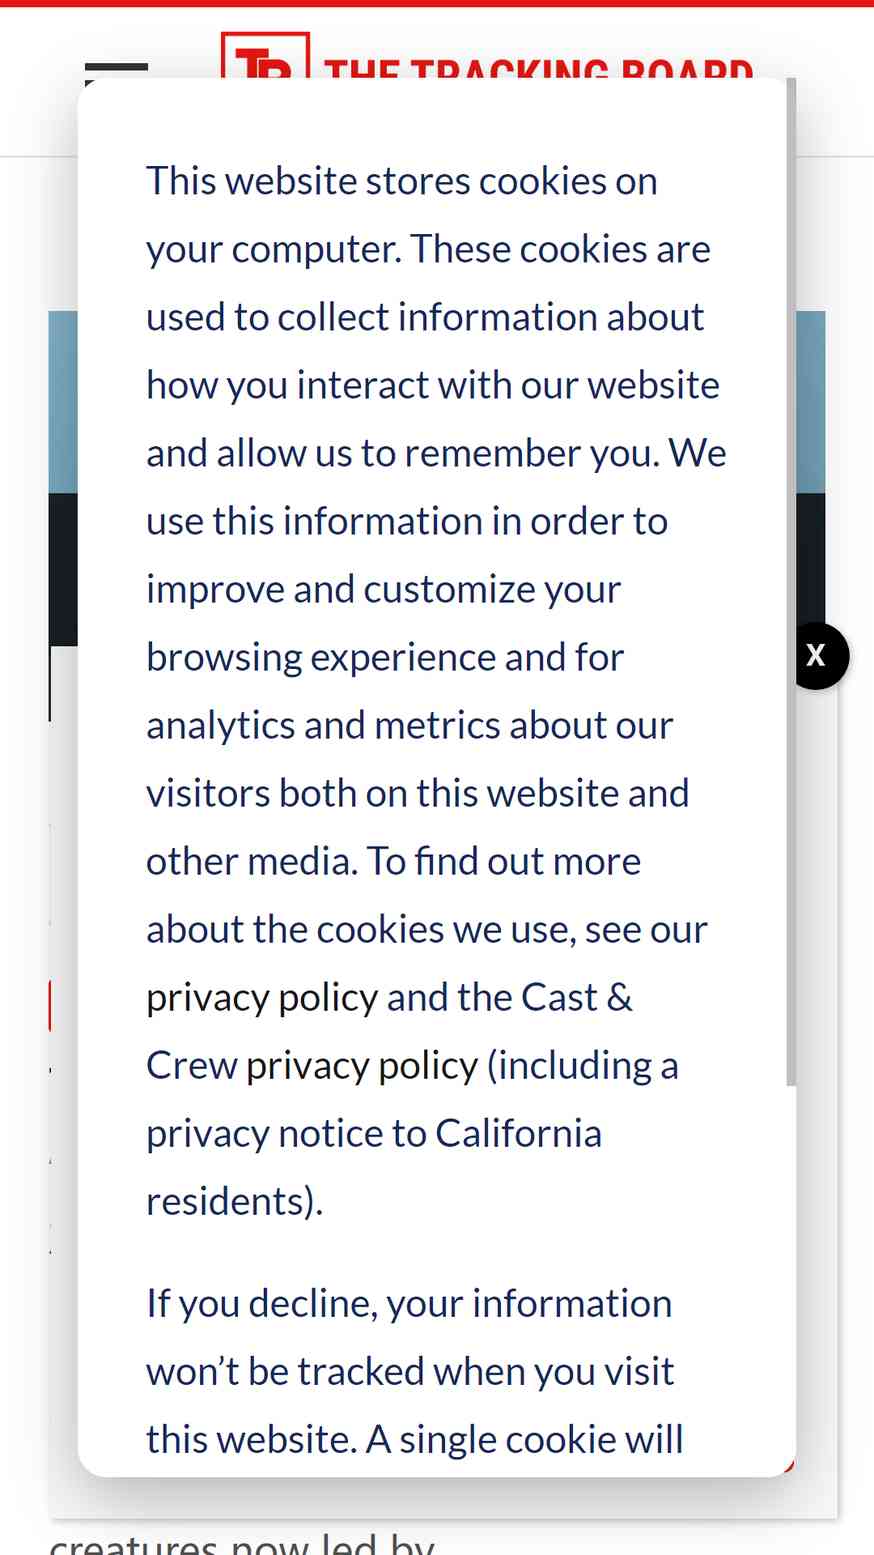Click the article text "creatures now led by"
The width and height of the screenshot is (874, 1555).
coord(242,1543)
